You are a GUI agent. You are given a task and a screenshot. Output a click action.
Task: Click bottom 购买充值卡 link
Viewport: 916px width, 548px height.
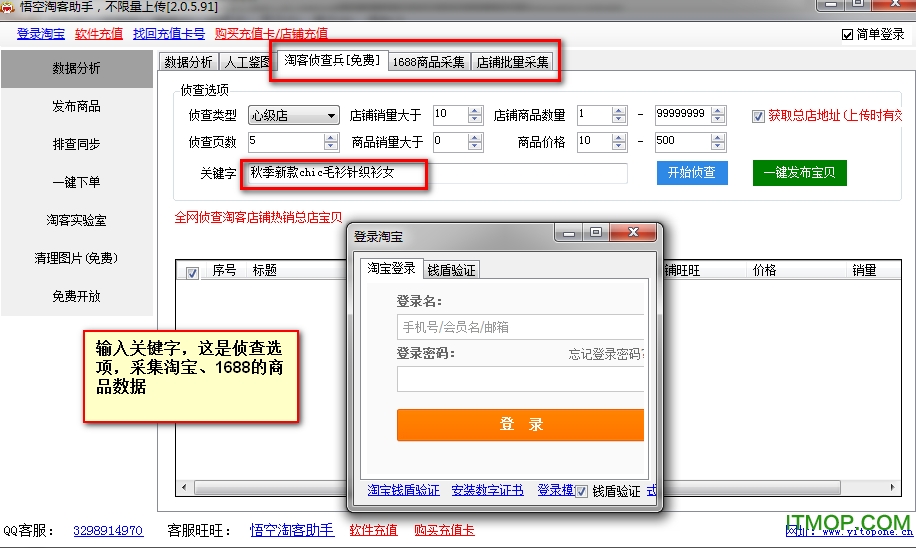[x=445, y=530]
